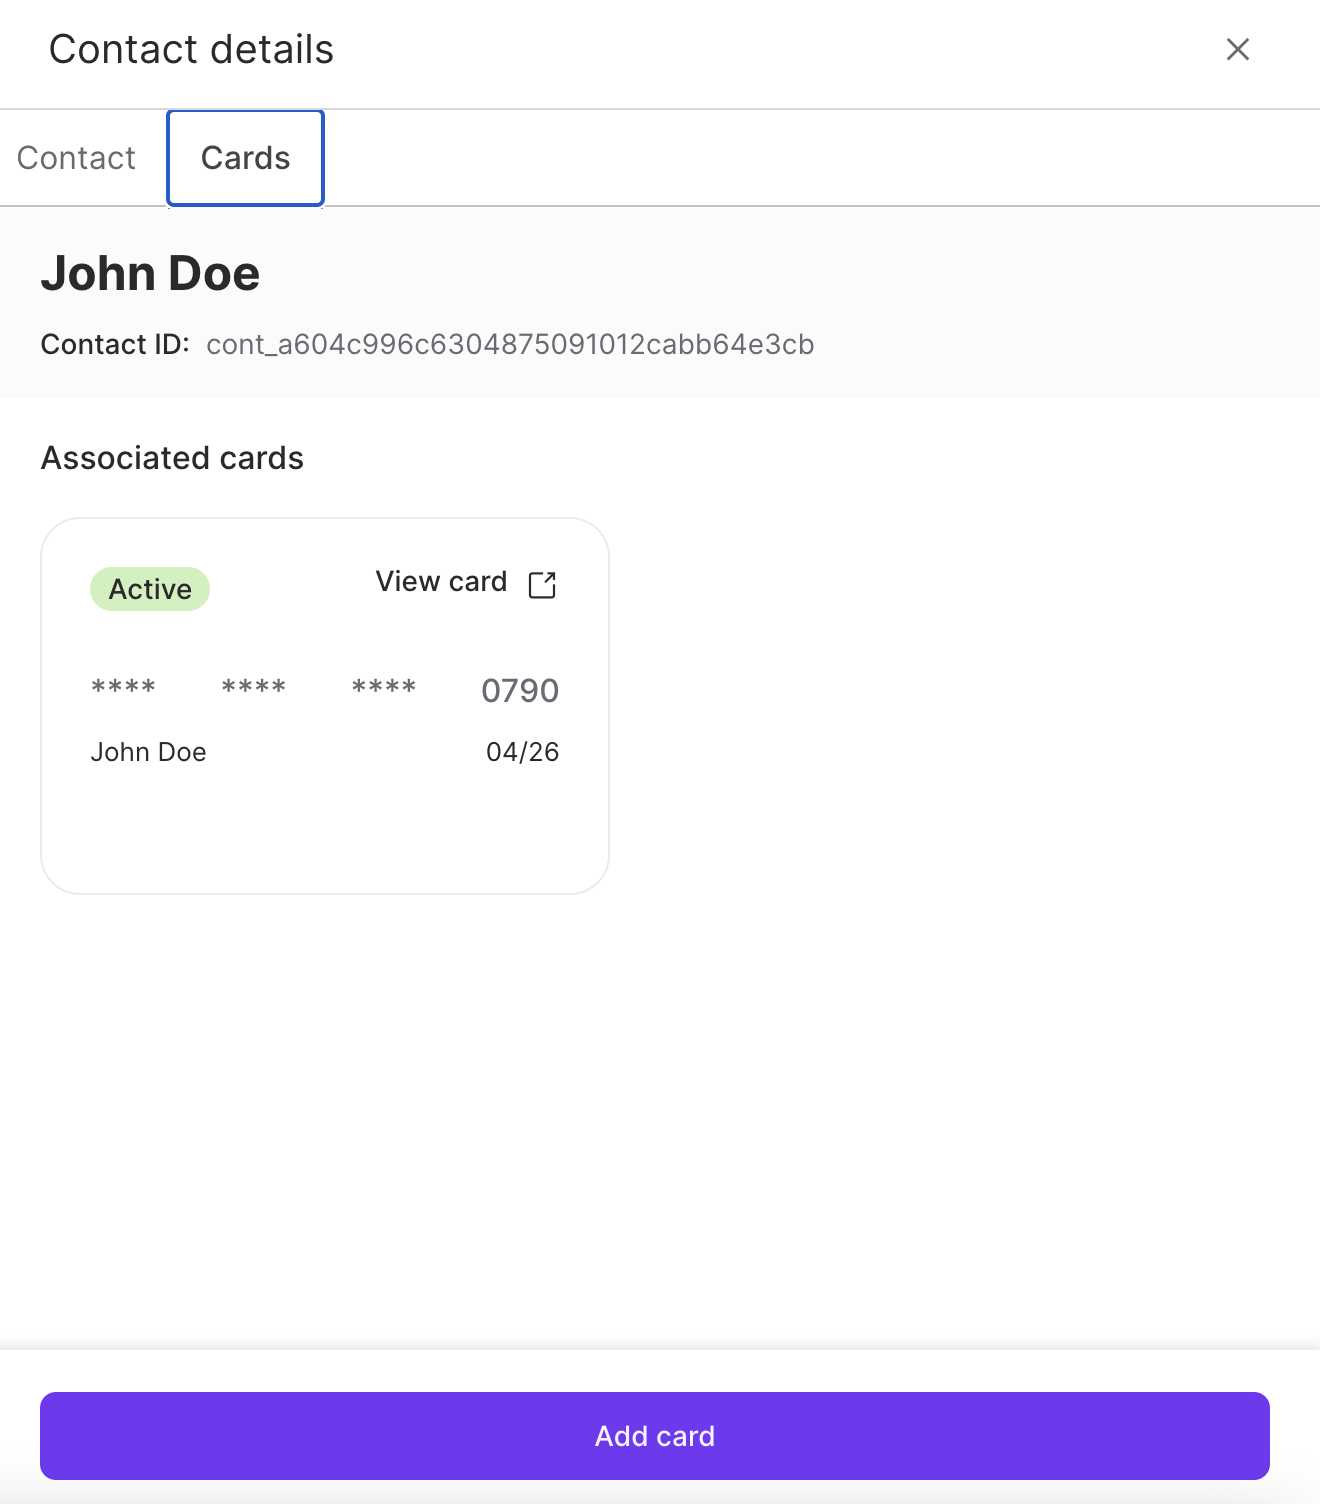The image size is (1320, 1504).
Task: Click empty space at bottom of the card tile
Action: coord(324,840)
